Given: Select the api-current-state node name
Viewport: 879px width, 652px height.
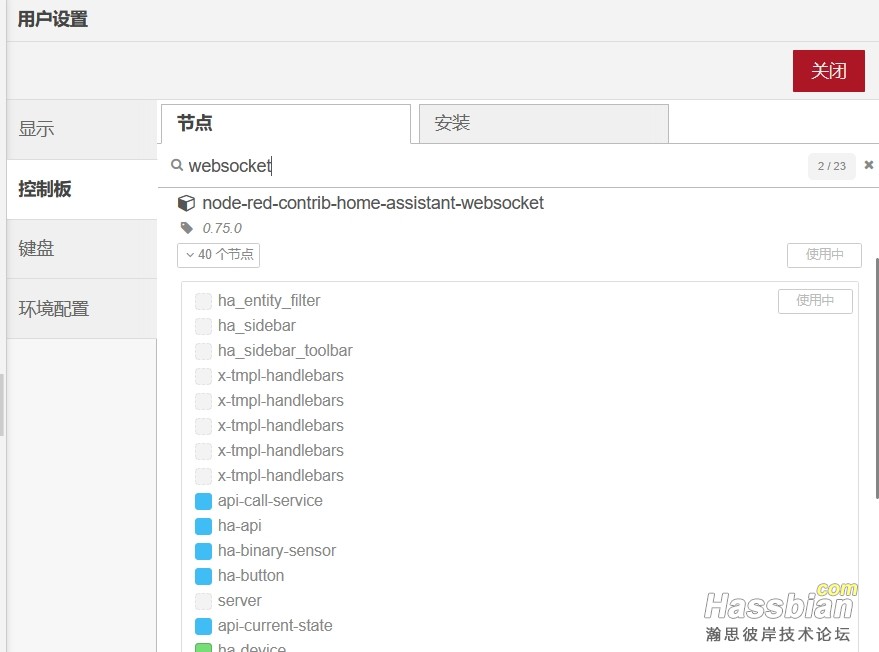Looking at the screenshot, I should coord(275,626).
